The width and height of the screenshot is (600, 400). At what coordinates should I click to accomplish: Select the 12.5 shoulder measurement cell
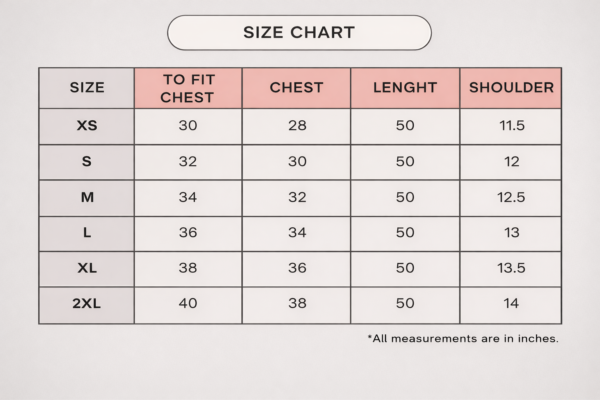[x=511, y=198]
